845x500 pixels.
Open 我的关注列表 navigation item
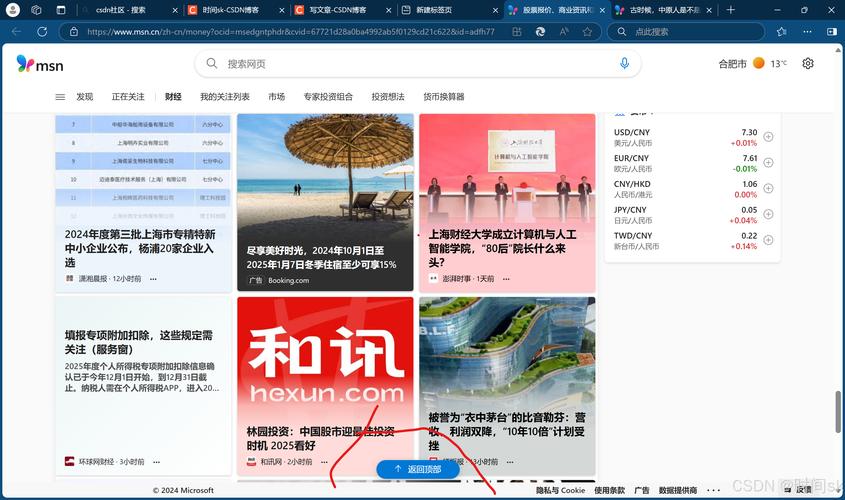225,97
